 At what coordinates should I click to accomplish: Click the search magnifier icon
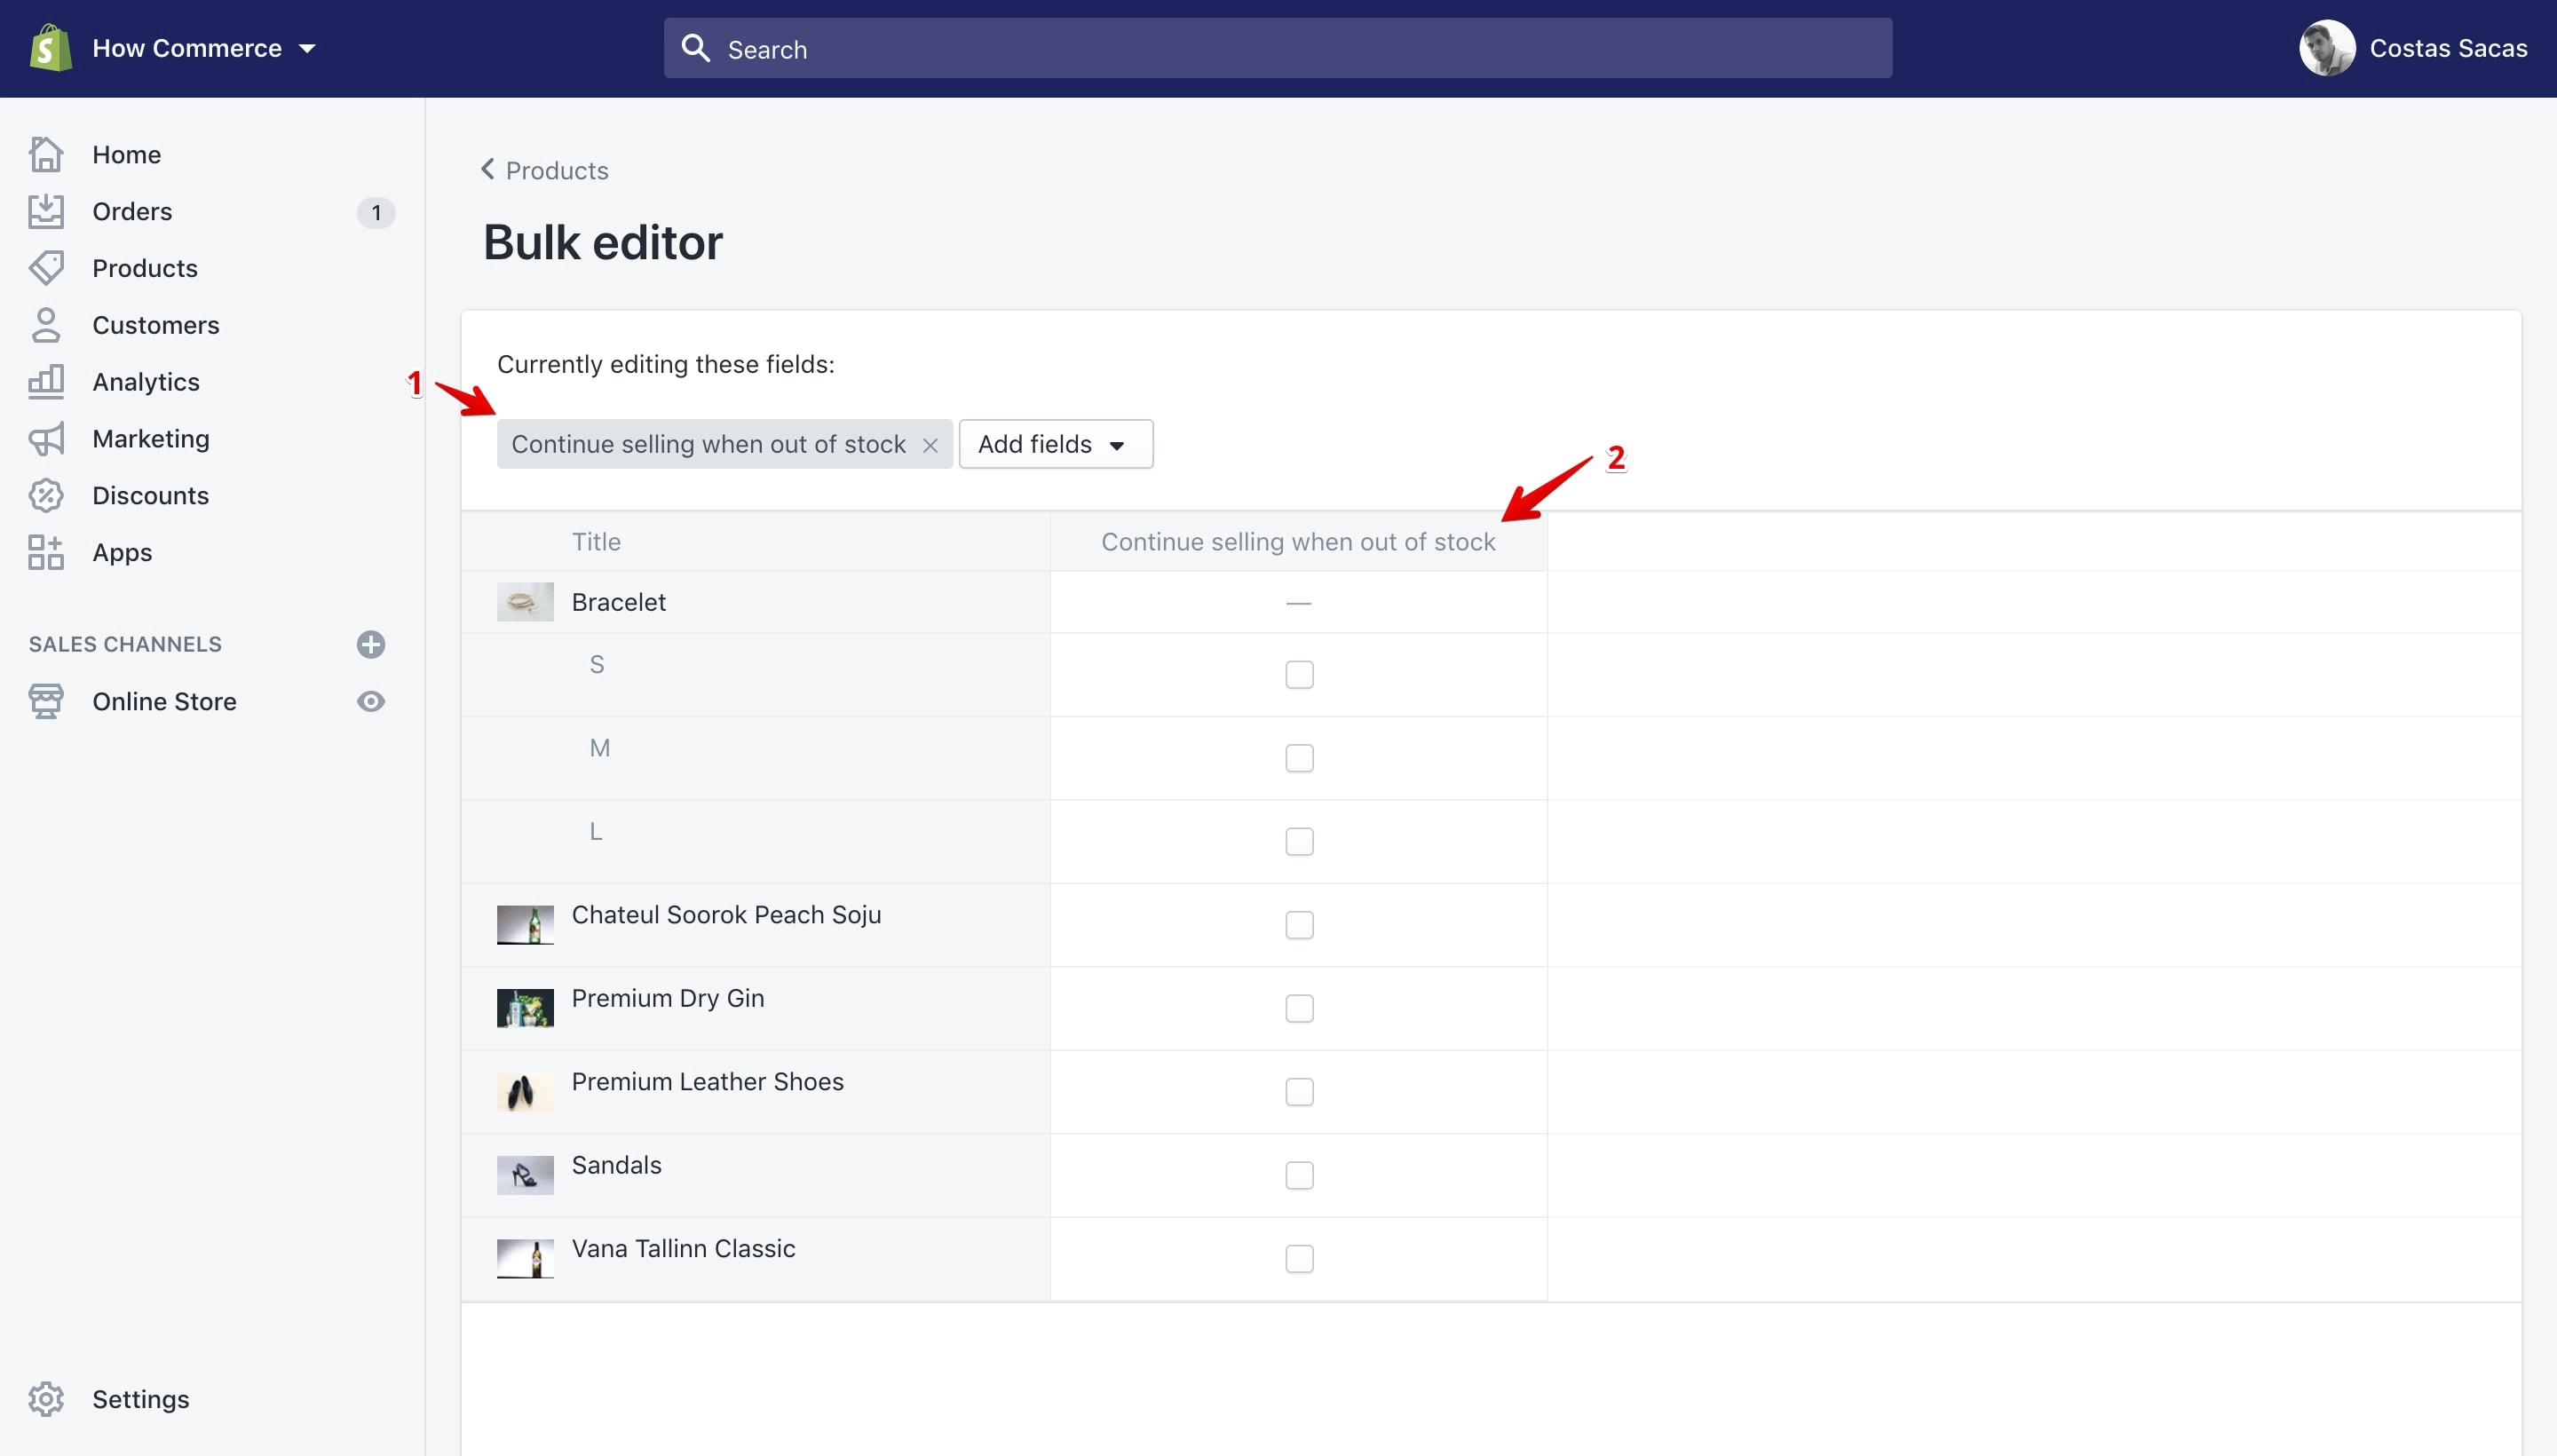click(x=695, y=48)
